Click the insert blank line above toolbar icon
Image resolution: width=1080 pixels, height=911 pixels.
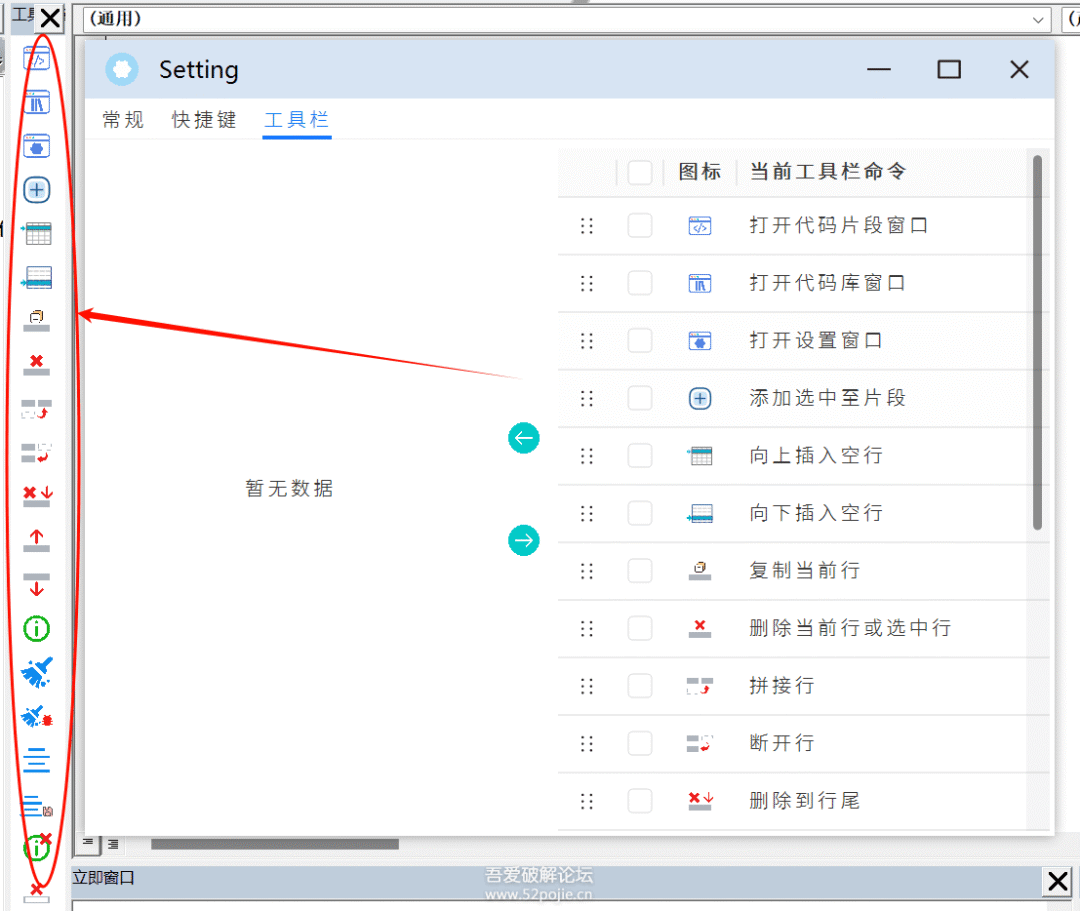tap(37, 234)
